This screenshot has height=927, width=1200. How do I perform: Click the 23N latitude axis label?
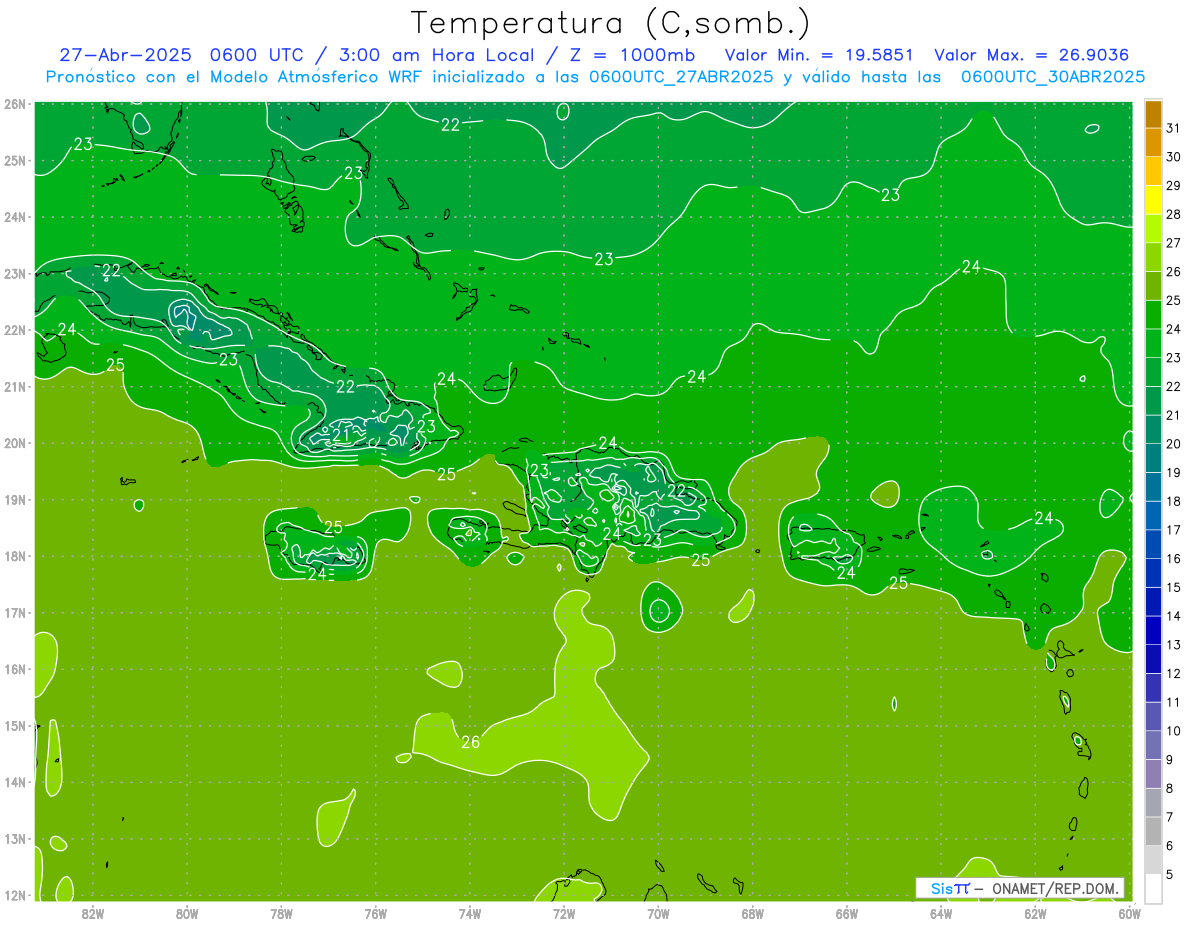15,274
